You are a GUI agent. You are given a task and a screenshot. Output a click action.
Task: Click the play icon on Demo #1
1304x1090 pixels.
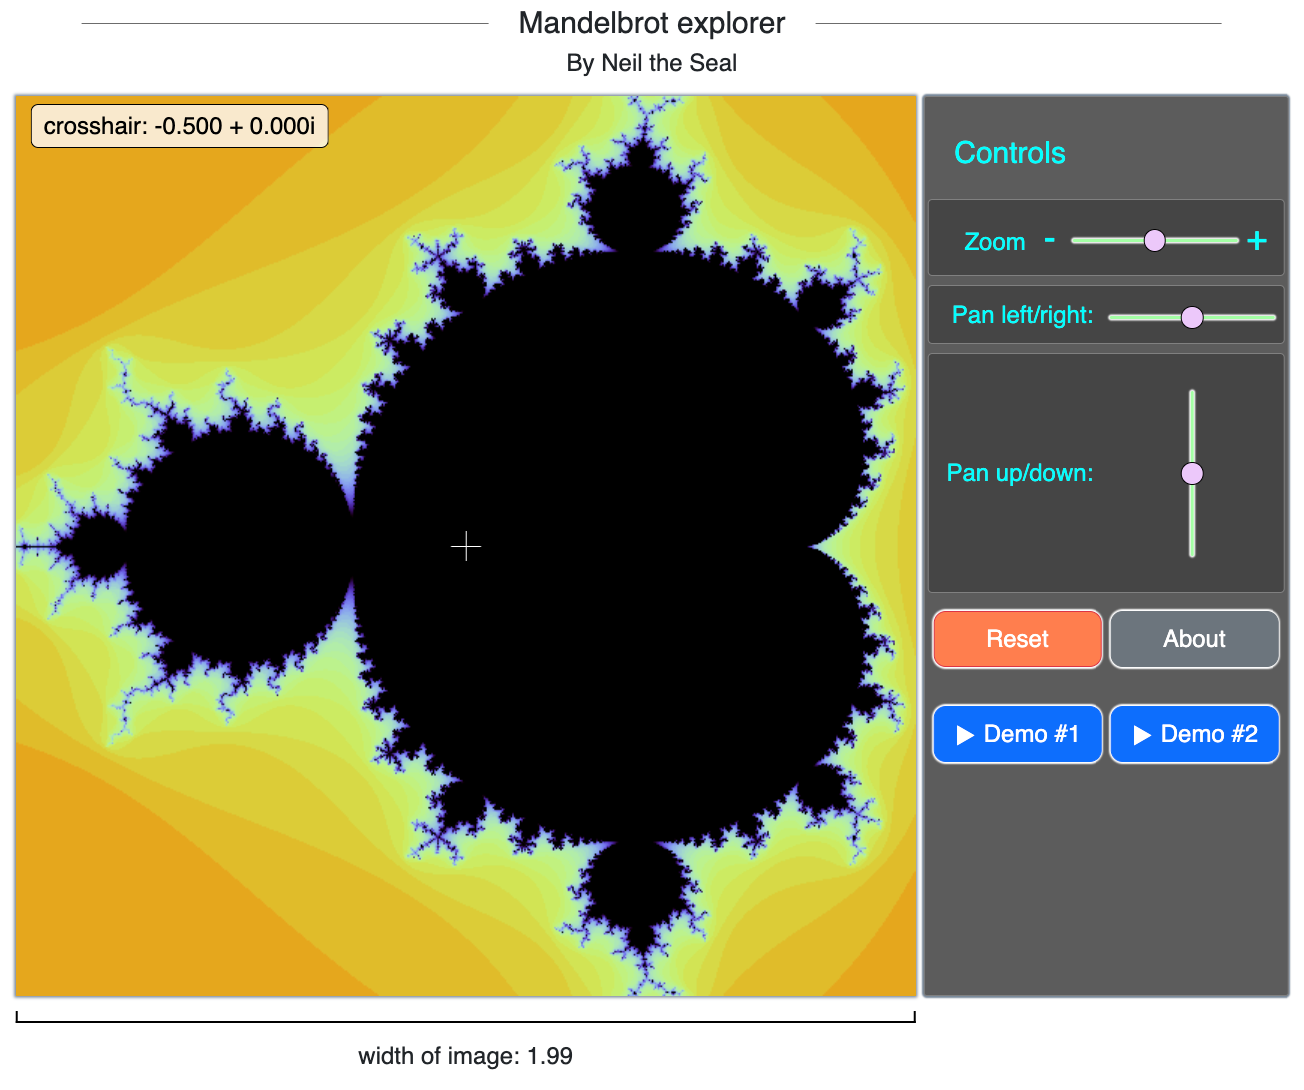pyautogui.click(x=966, y=733)
